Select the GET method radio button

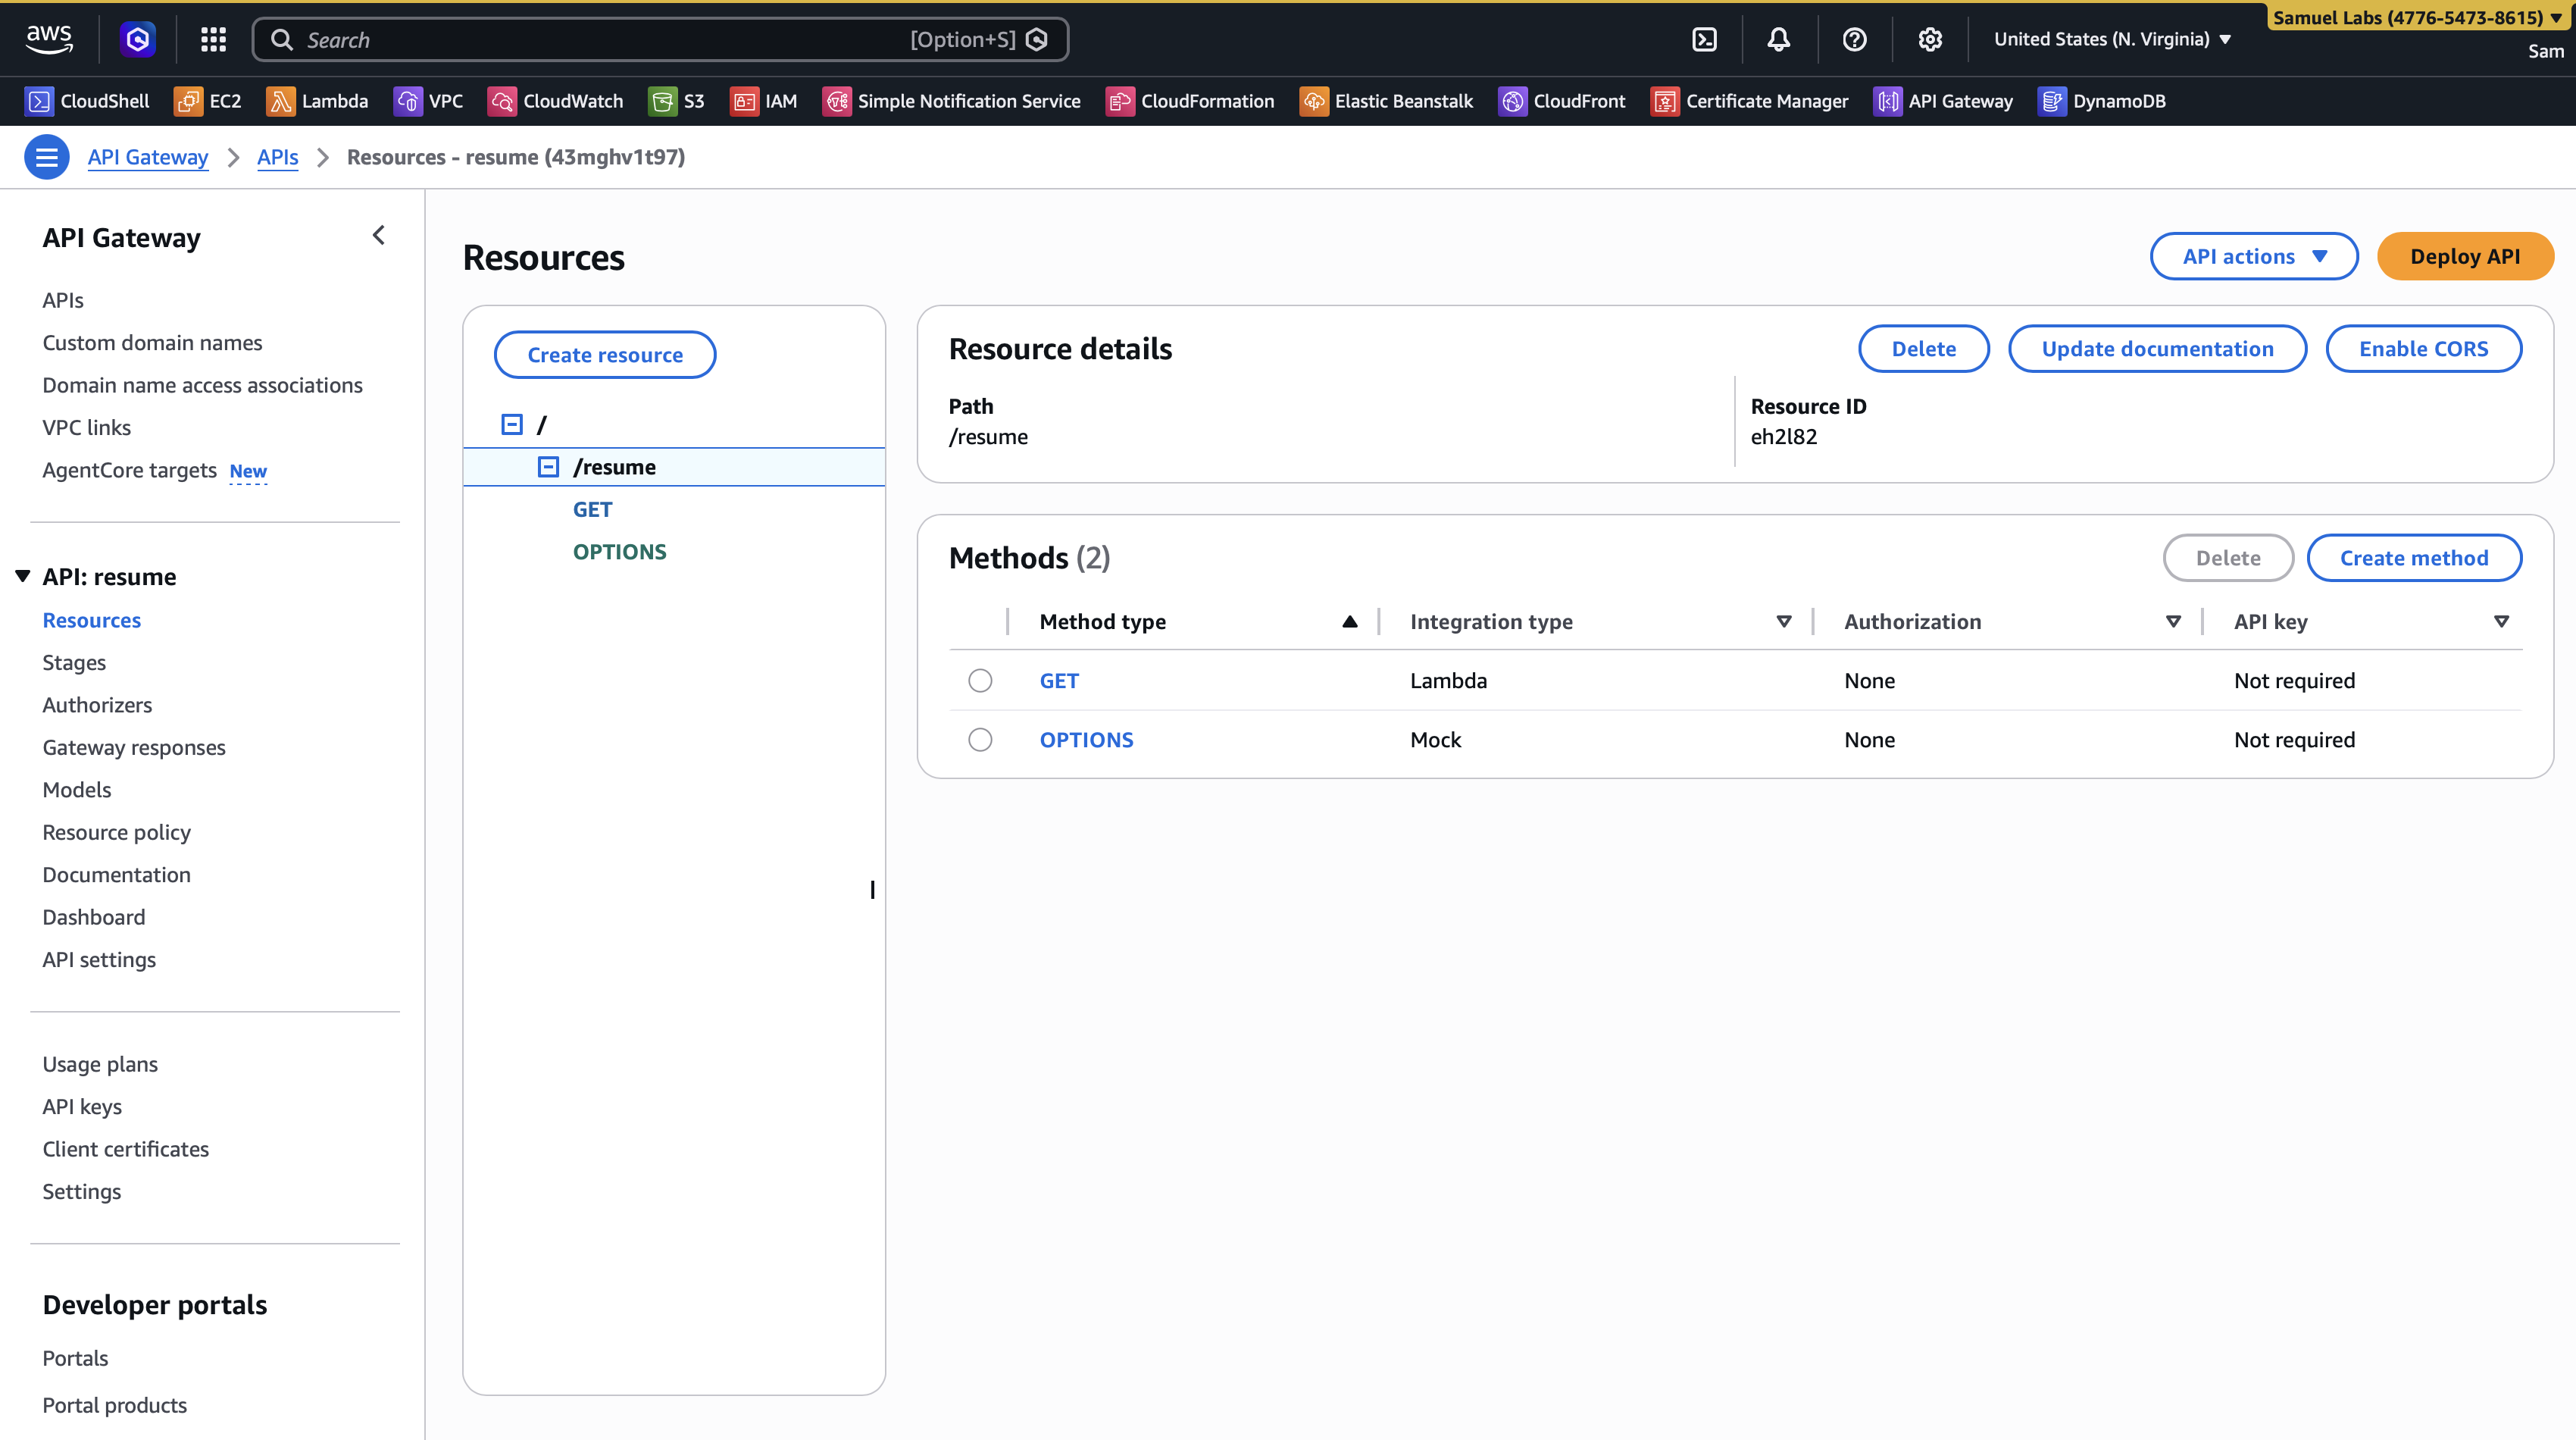(x=979, y=680)
